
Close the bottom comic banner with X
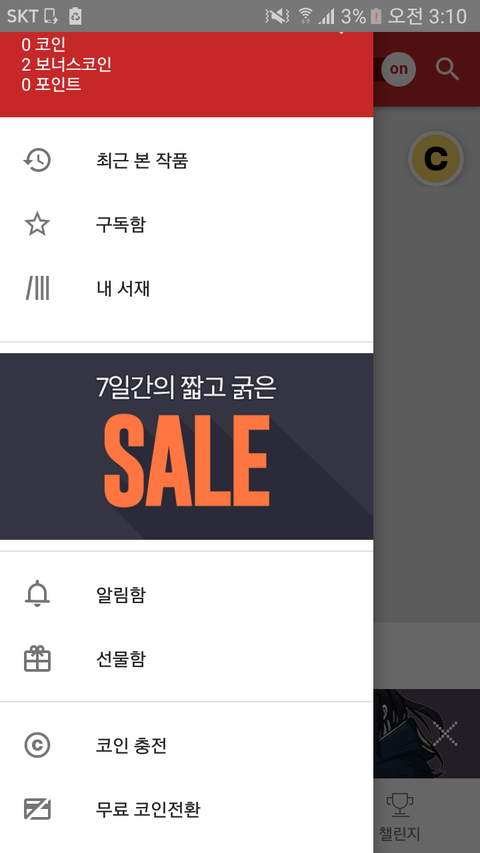coord(446,733)
